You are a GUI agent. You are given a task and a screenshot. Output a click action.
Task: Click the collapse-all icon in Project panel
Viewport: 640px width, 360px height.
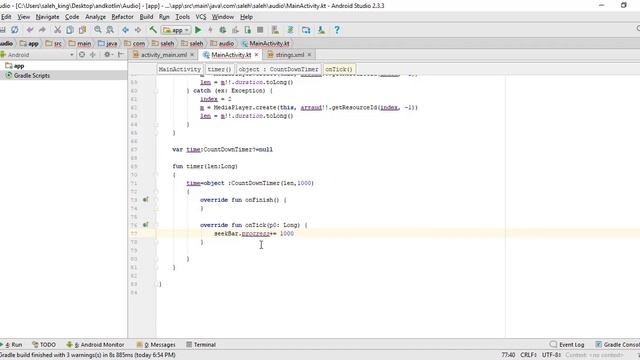click(93, 55)
